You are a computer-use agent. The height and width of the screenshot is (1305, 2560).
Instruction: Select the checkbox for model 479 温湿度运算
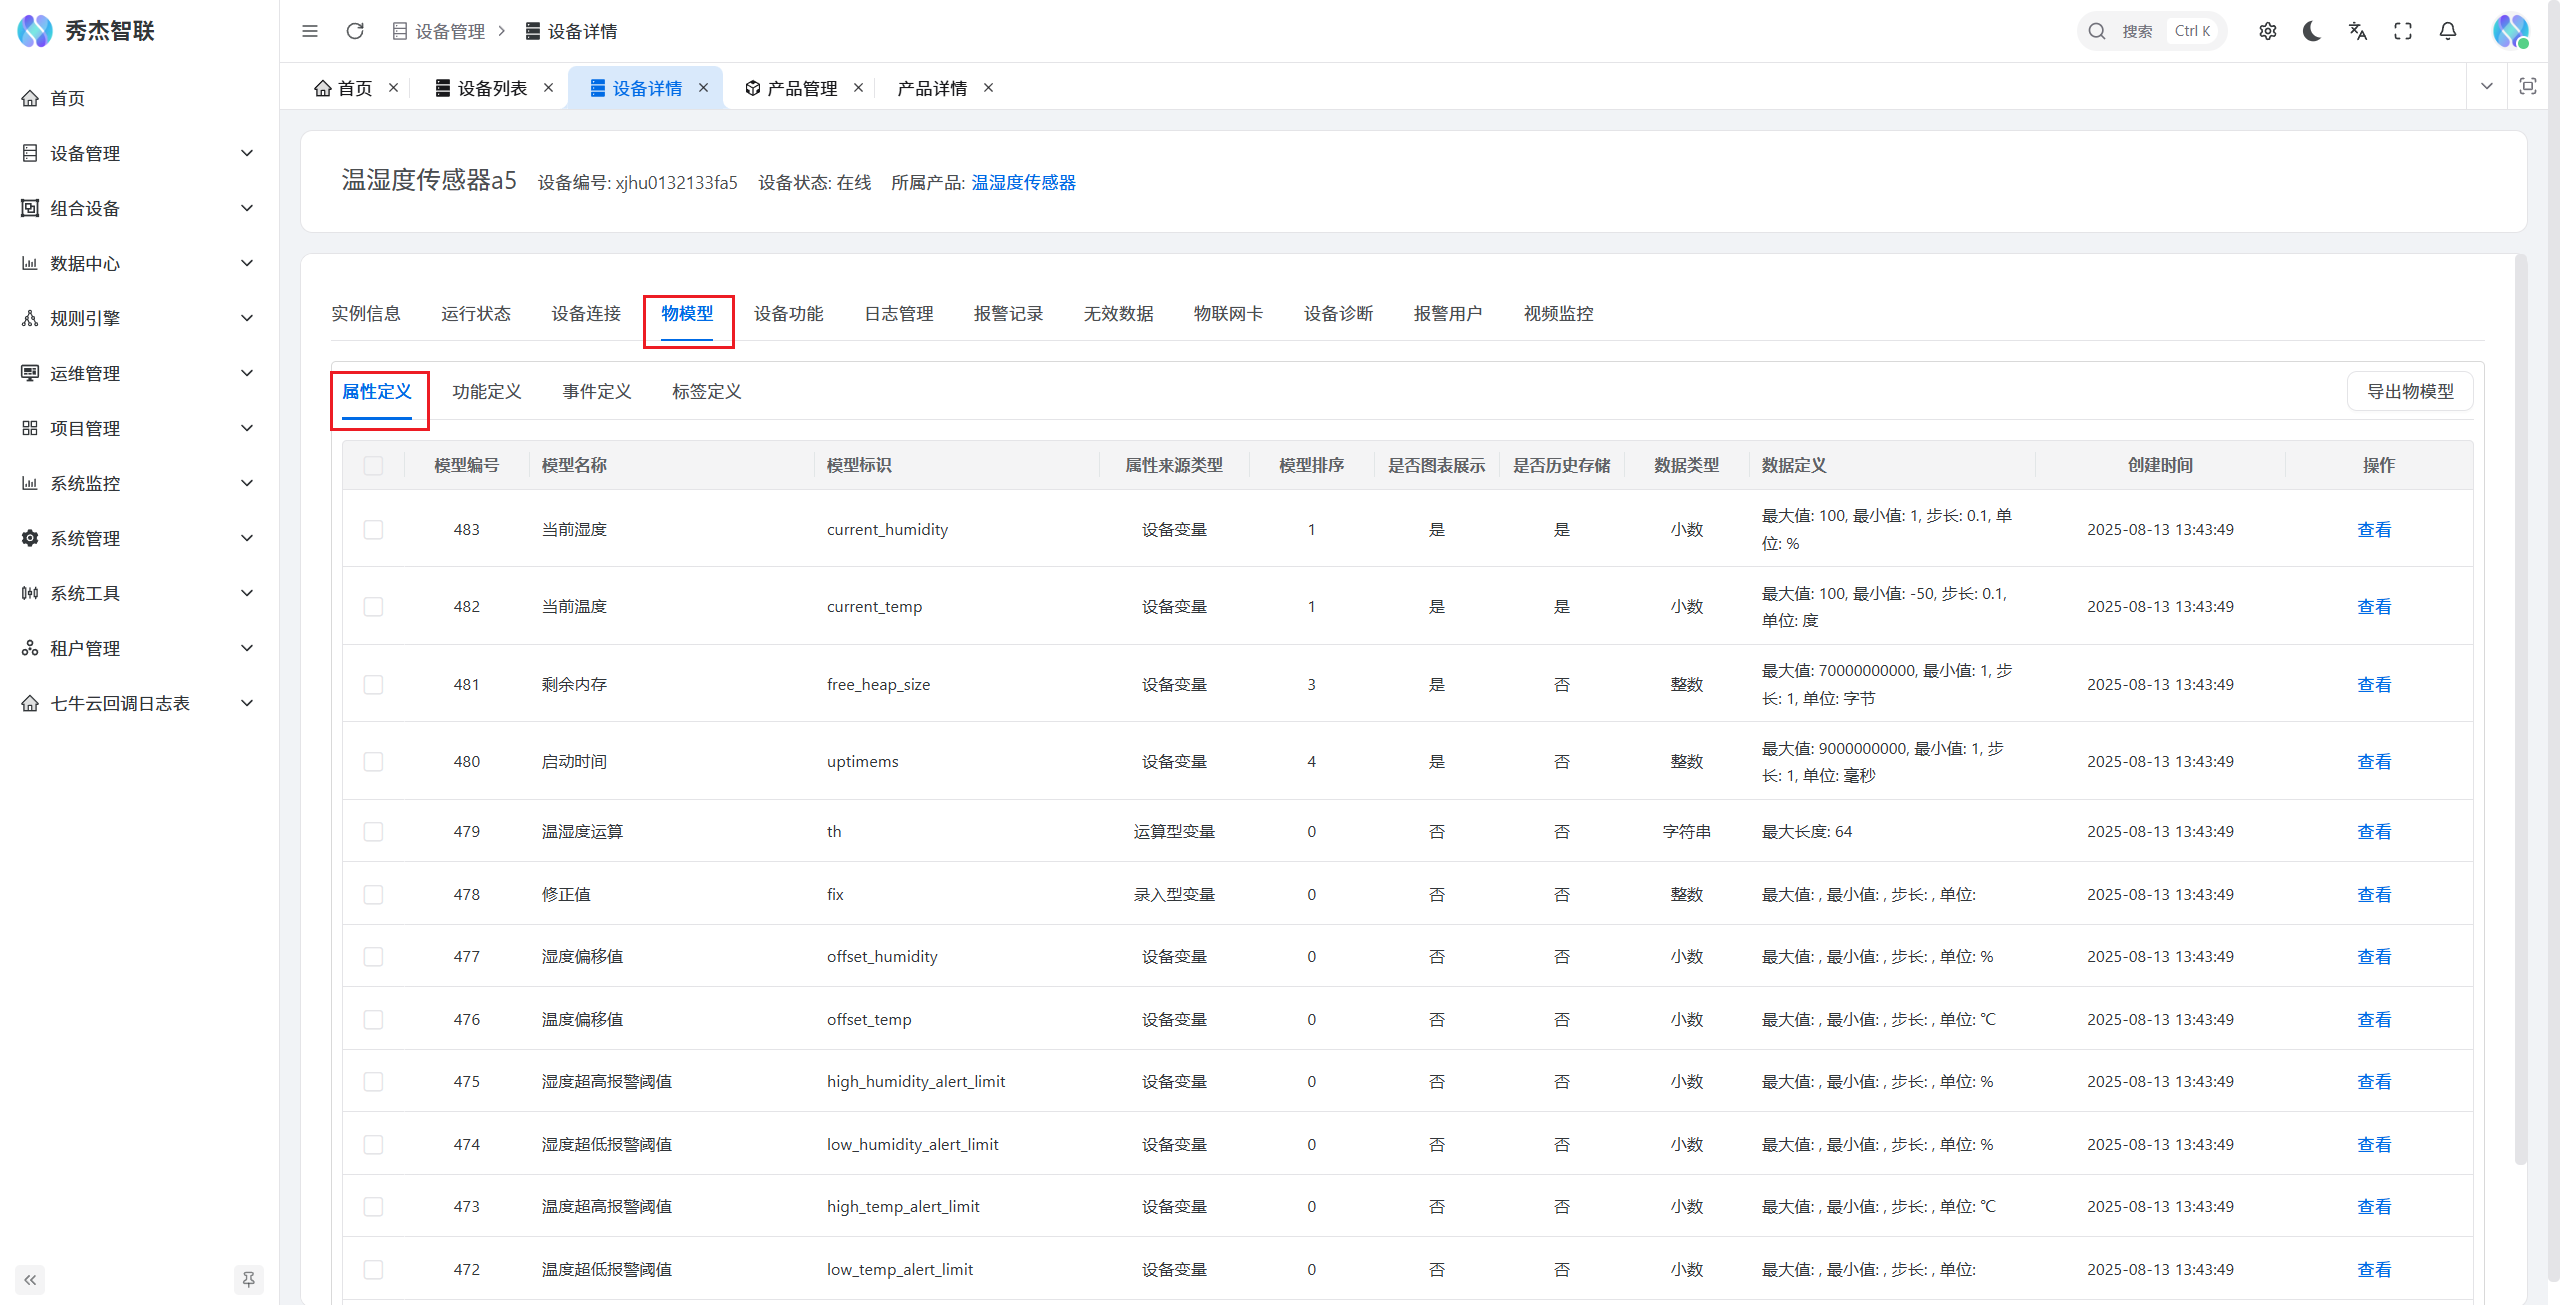[x=373, y=831]
